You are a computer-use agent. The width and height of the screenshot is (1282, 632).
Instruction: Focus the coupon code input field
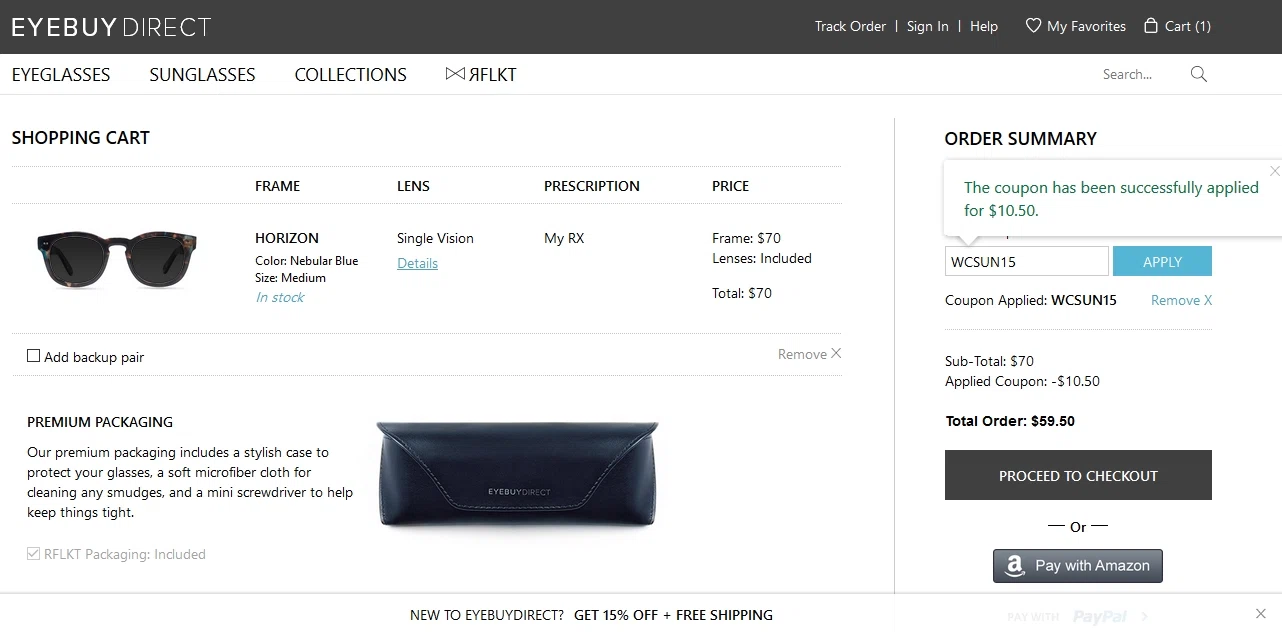[1027, 261]
